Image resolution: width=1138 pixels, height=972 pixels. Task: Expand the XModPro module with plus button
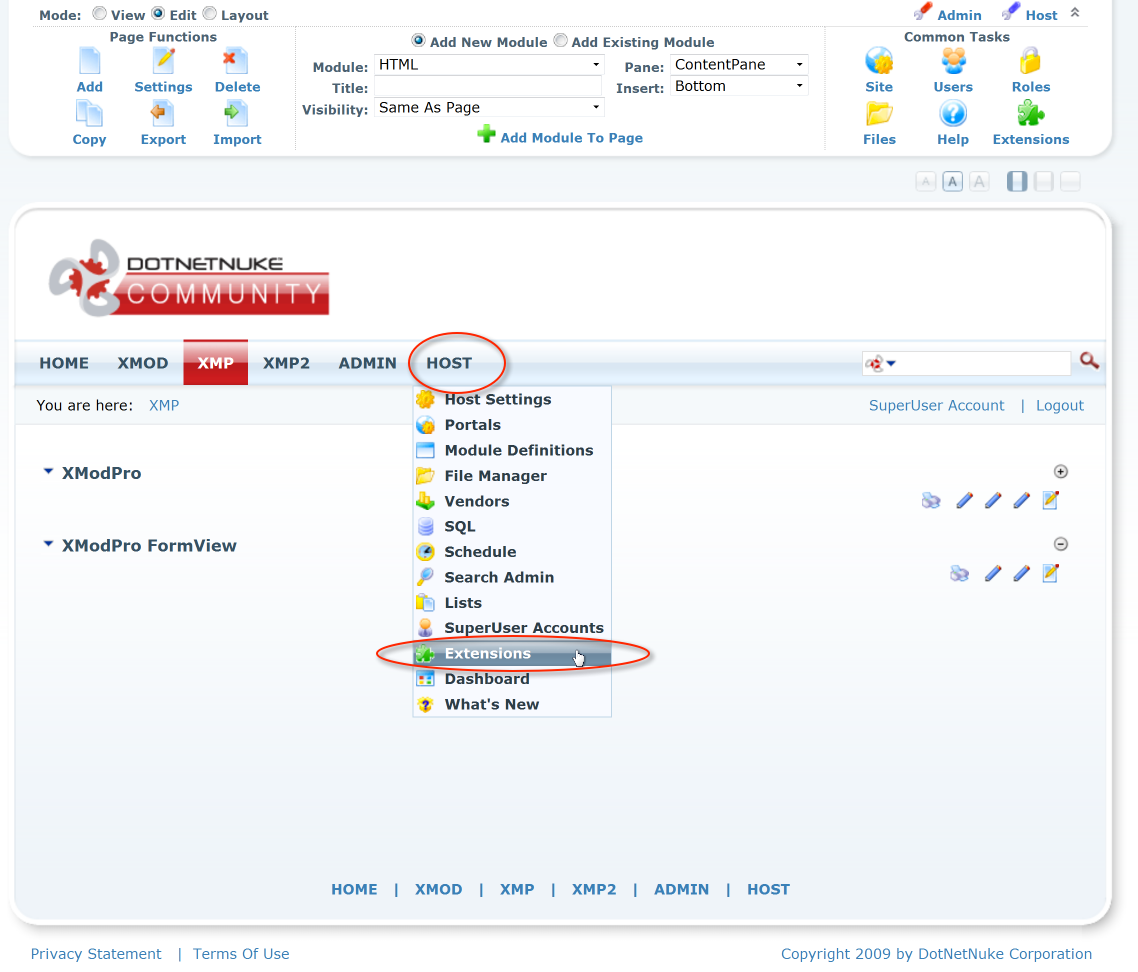click(x=1060, y=472)
